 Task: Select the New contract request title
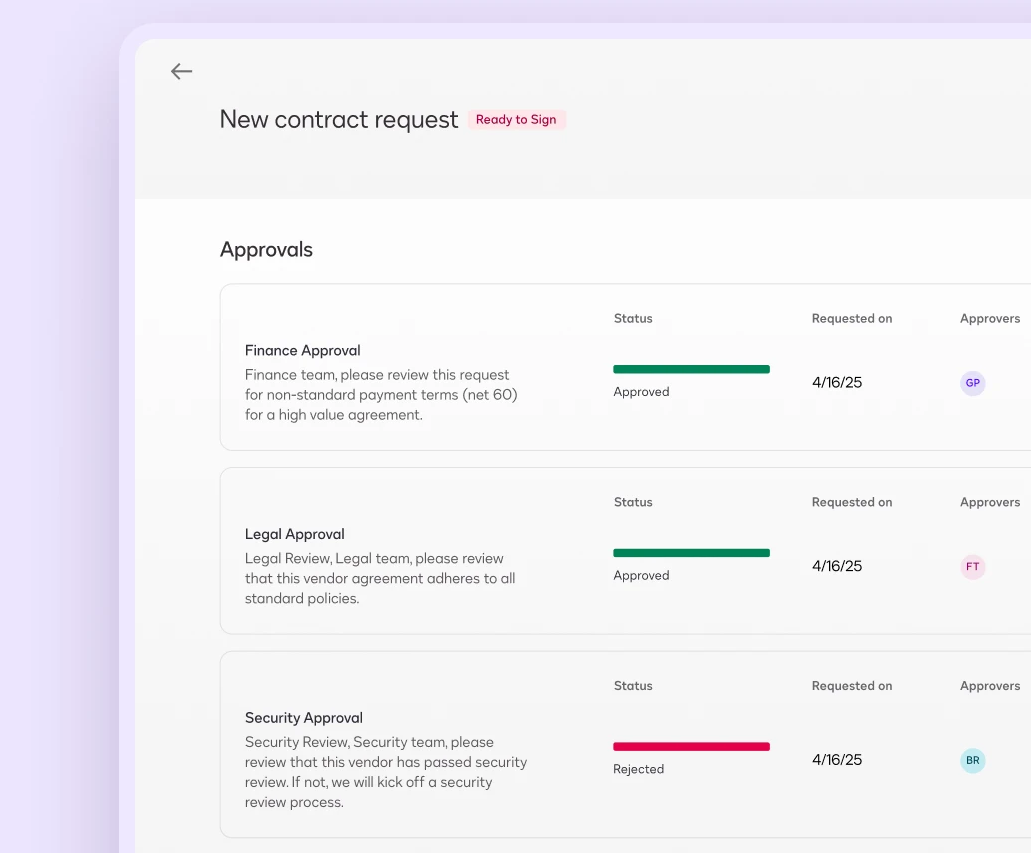[339, 120]
